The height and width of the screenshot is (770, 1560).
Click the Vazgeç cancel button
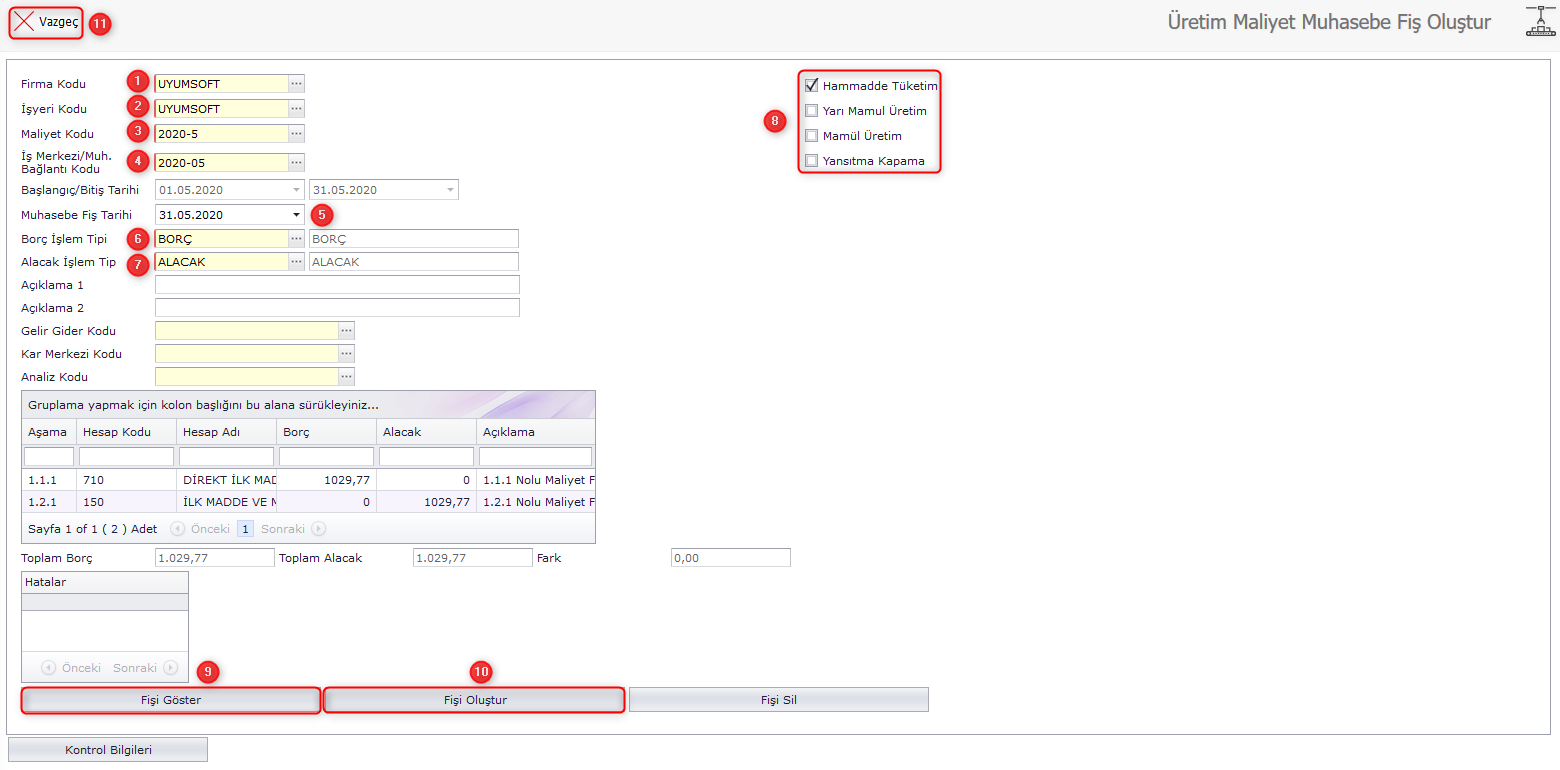[46, 22]
